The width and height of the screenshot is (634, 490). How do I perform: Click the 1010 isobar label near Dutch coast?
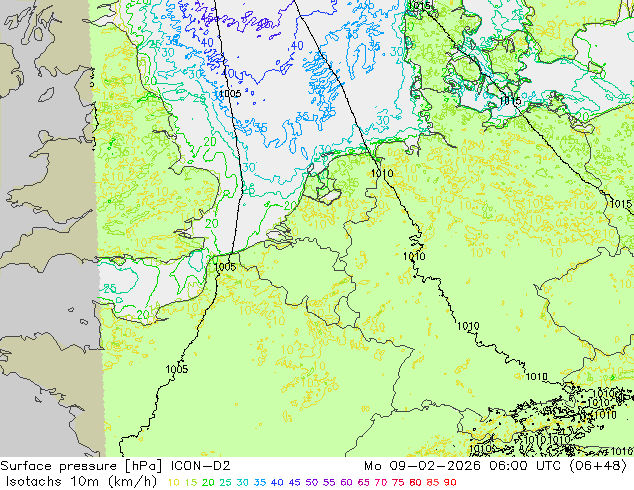point(382,173)
